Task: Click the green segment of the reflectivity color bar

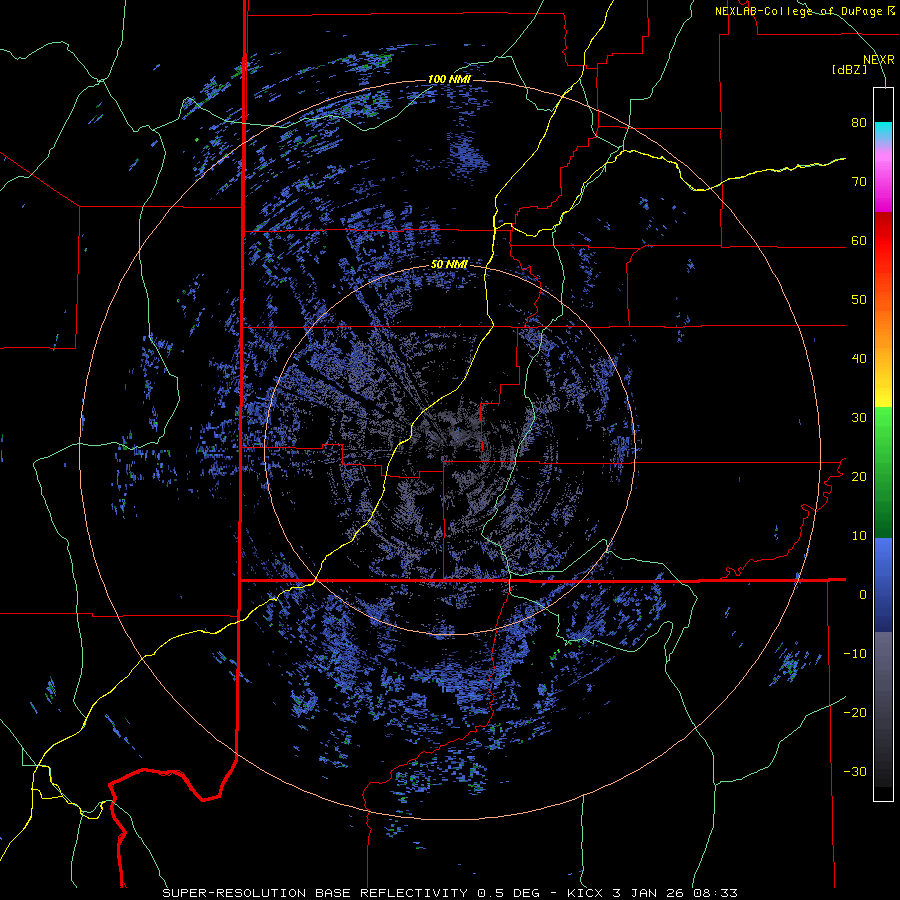Action: point(883,472)
